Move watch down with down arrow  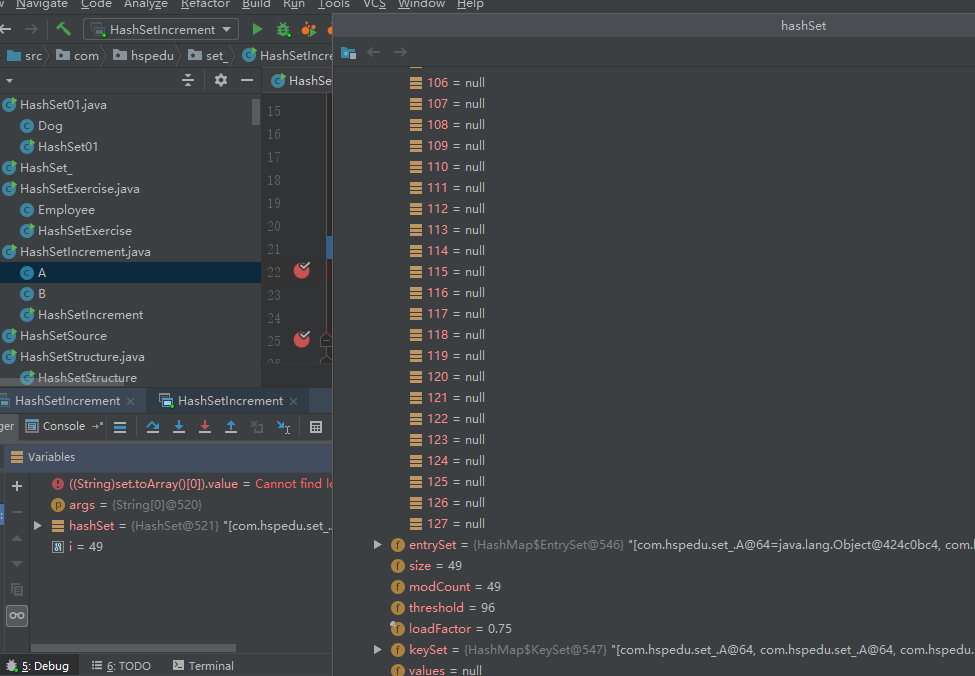(x=17, y=563)
